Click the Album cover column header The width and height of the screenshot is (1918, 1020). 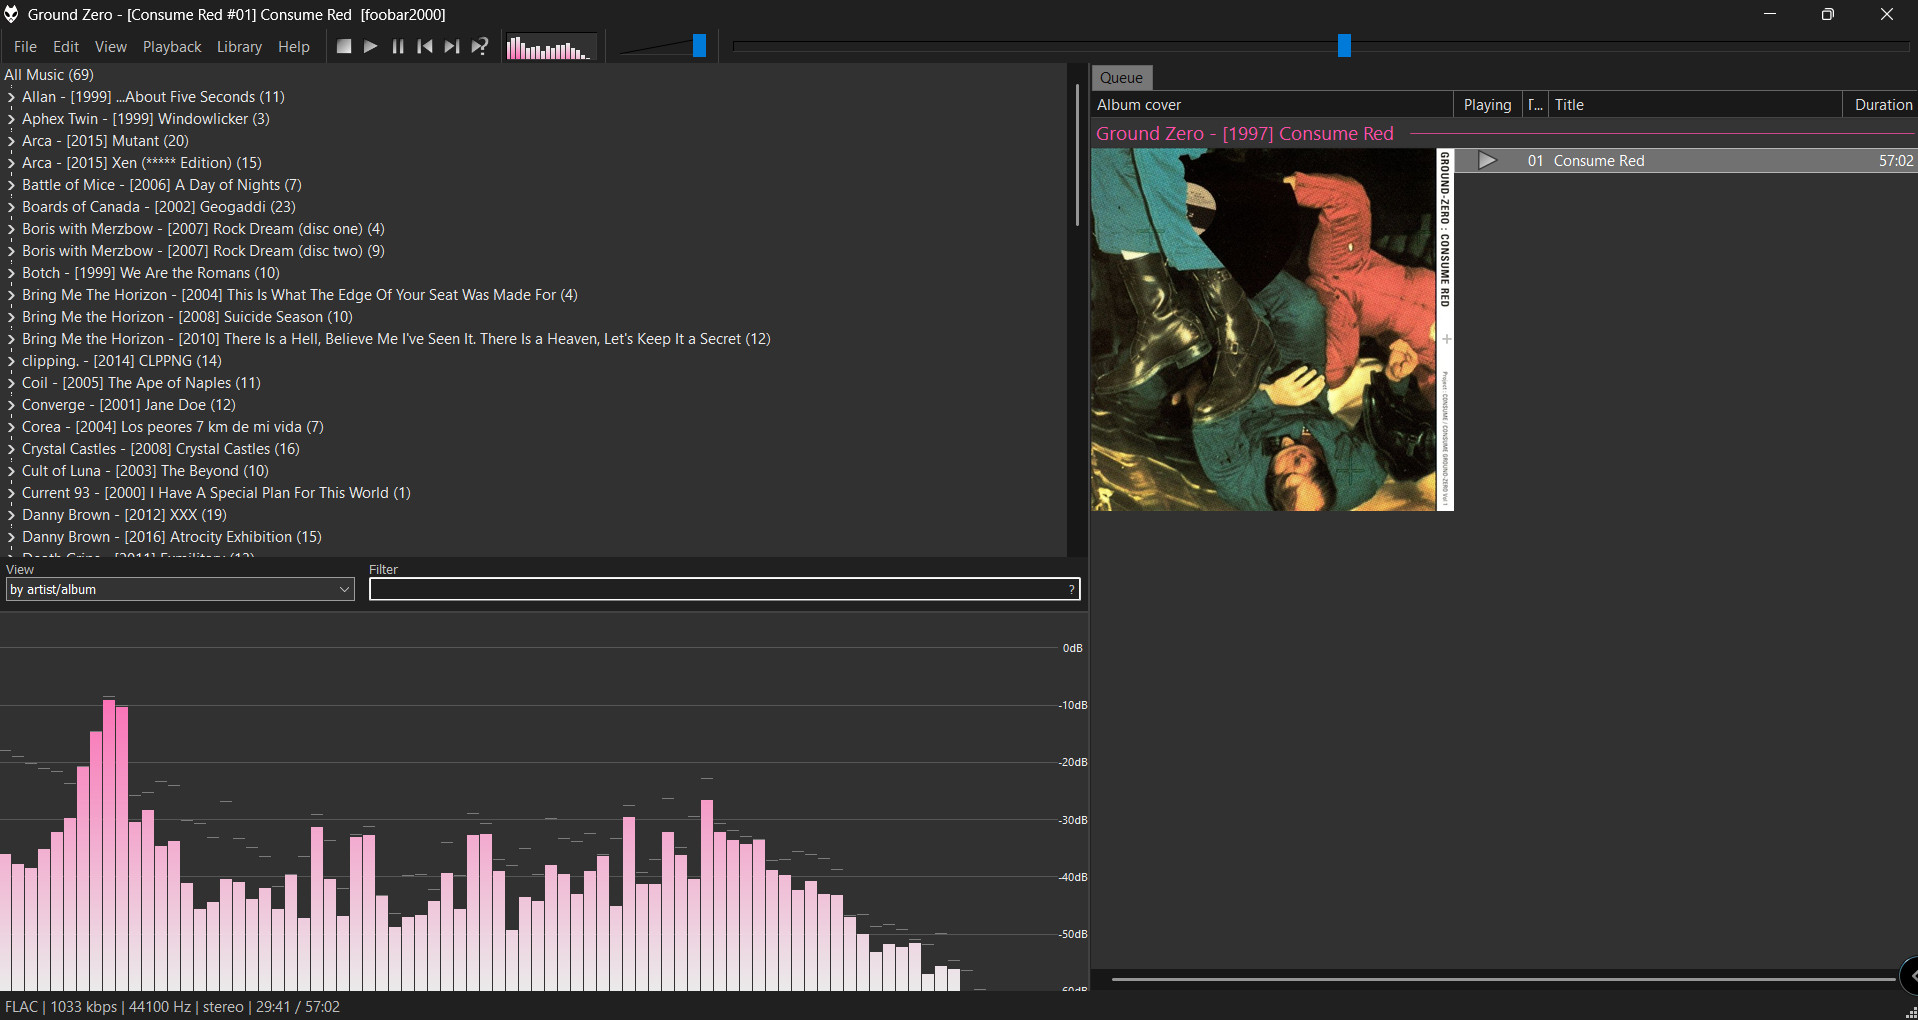[1272, 105]
